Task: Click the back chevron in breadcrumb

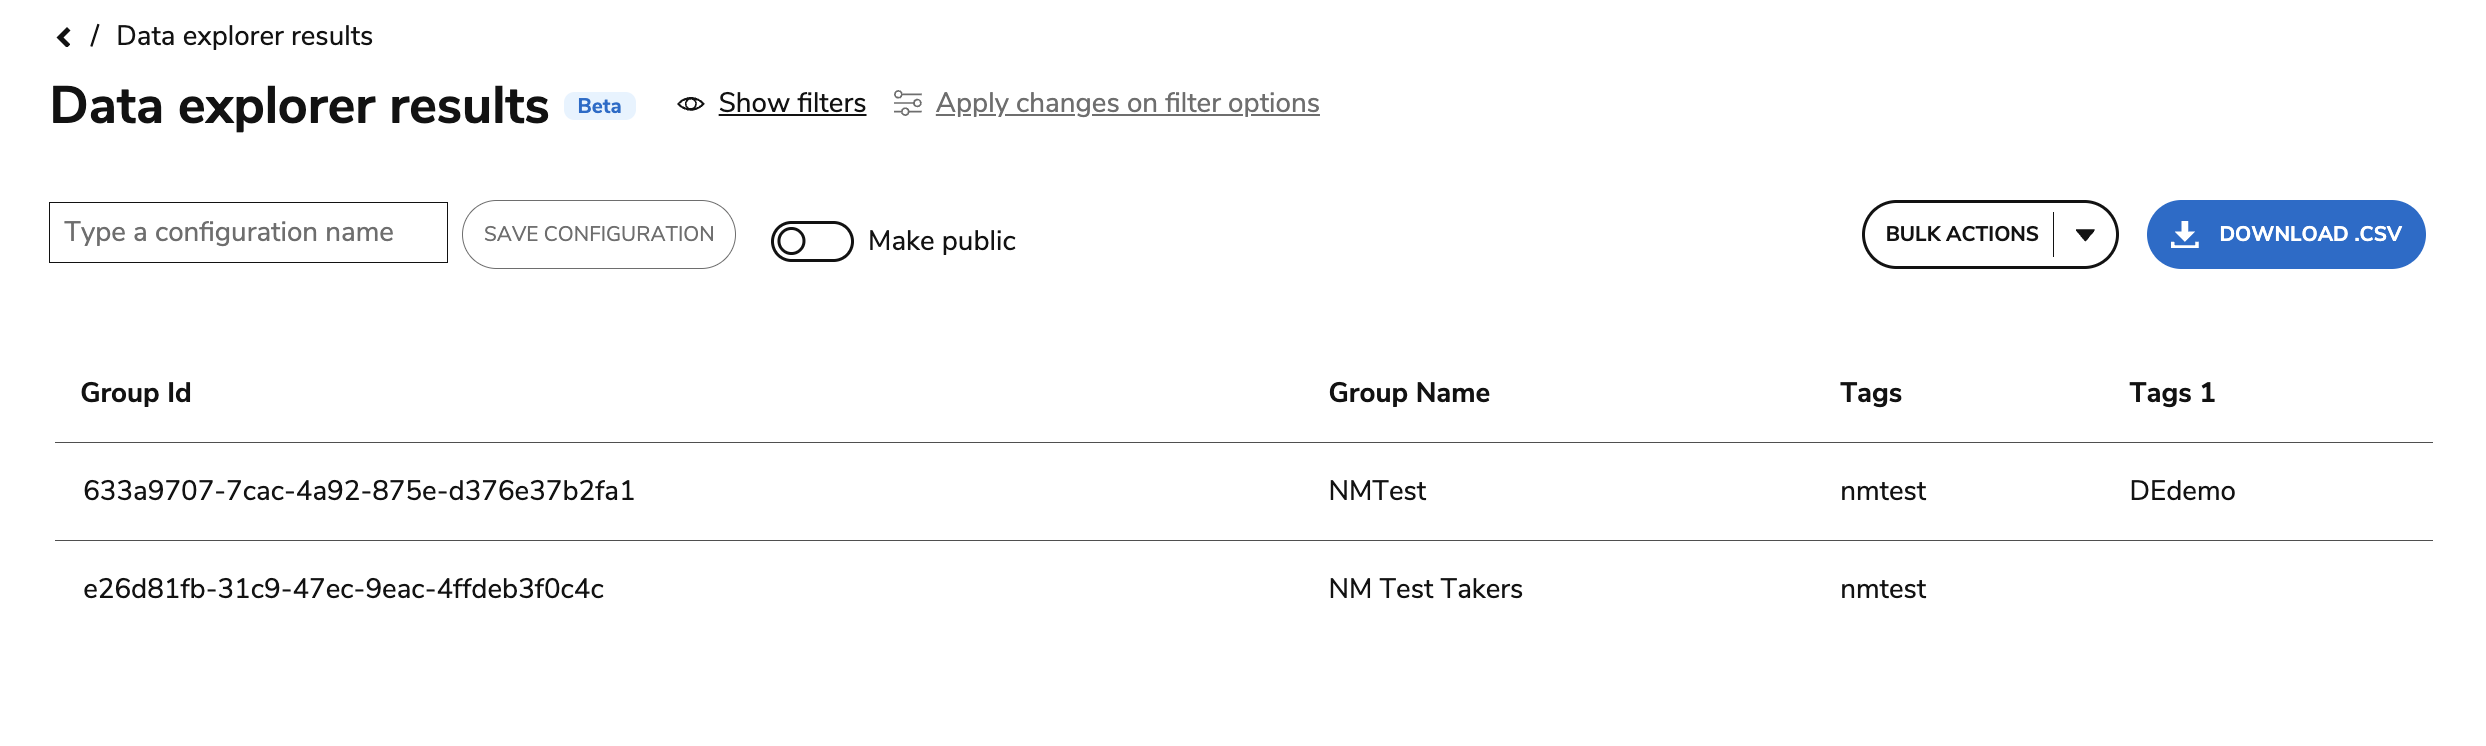Action: (x=64, y=37)
